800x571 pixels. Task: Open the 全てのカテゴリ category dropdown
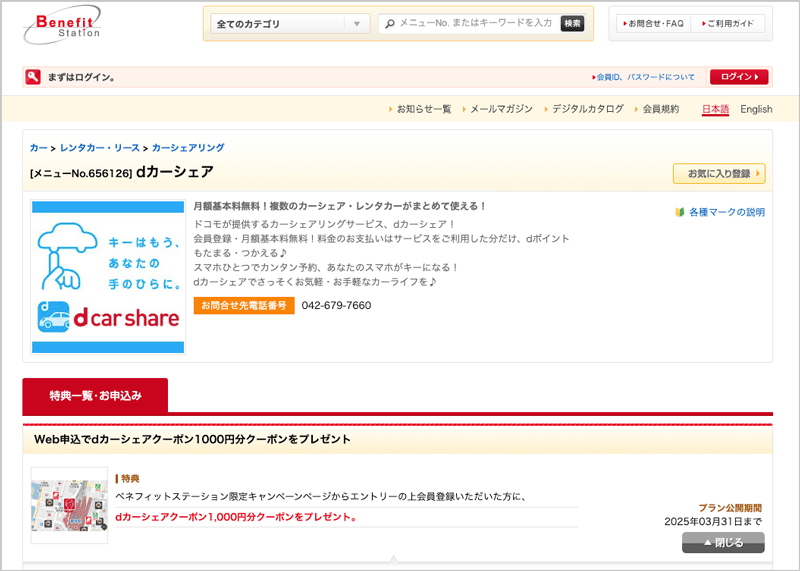click(x=290, y=24)
